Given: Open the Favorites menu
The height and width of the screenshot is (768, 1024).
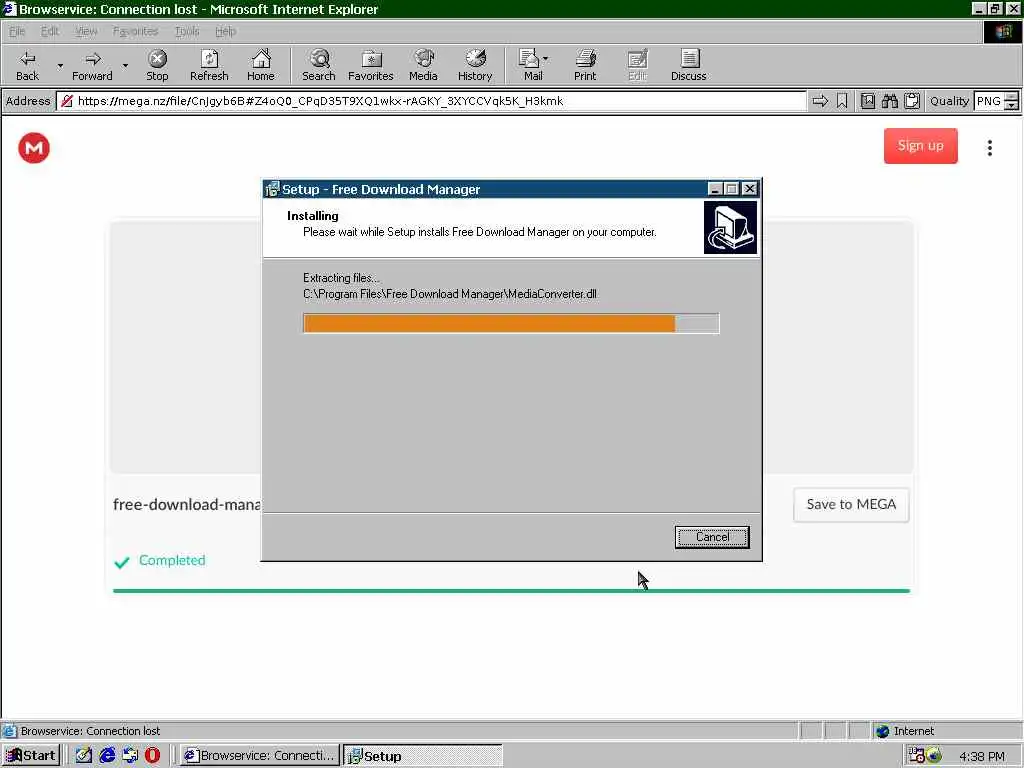Looking at the screenshot, I should click(x=135, y=31).
